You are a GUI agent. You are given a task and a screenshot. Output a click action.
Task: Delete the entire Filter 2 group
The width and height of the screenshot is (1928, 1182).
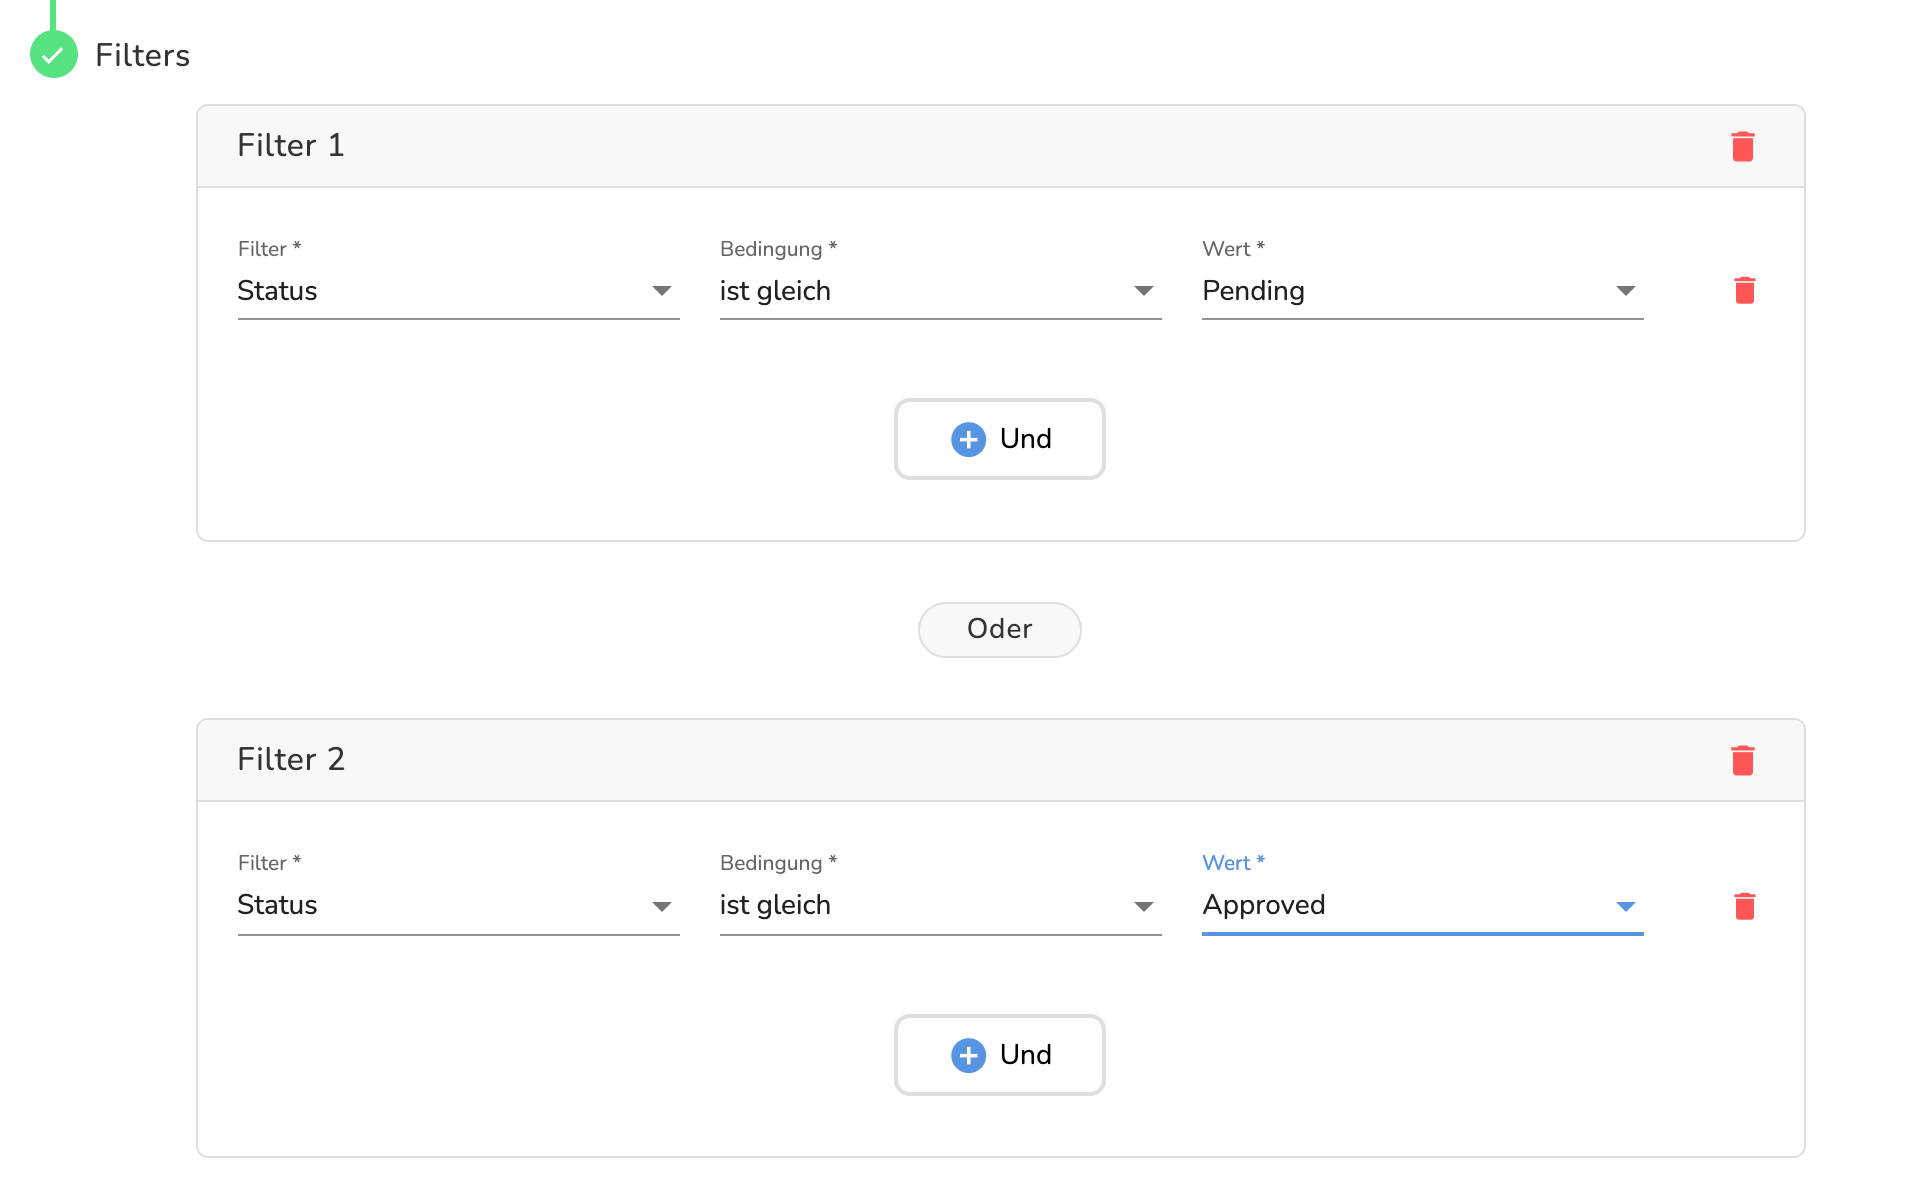coord(1742,760)
